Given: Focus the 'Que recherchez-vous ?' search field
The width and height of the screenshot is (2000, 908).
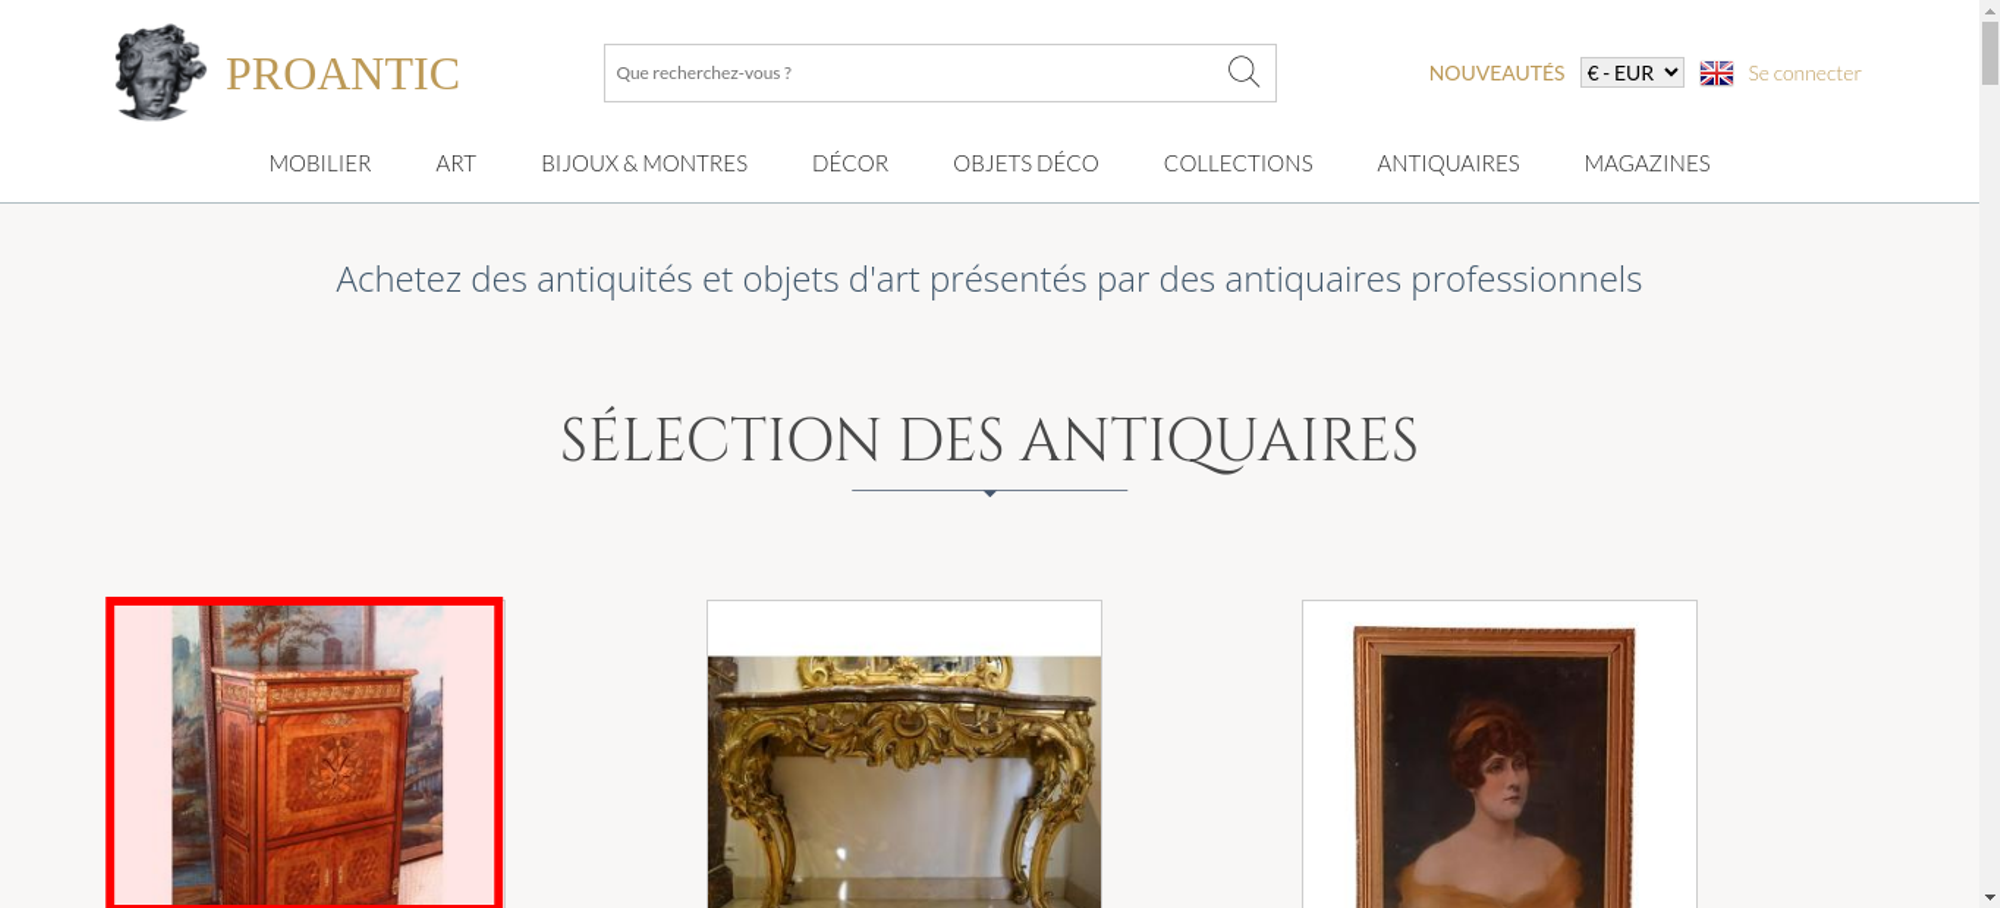Looking at the screenshot, I should pyautogui.click(x=915, y=73).
